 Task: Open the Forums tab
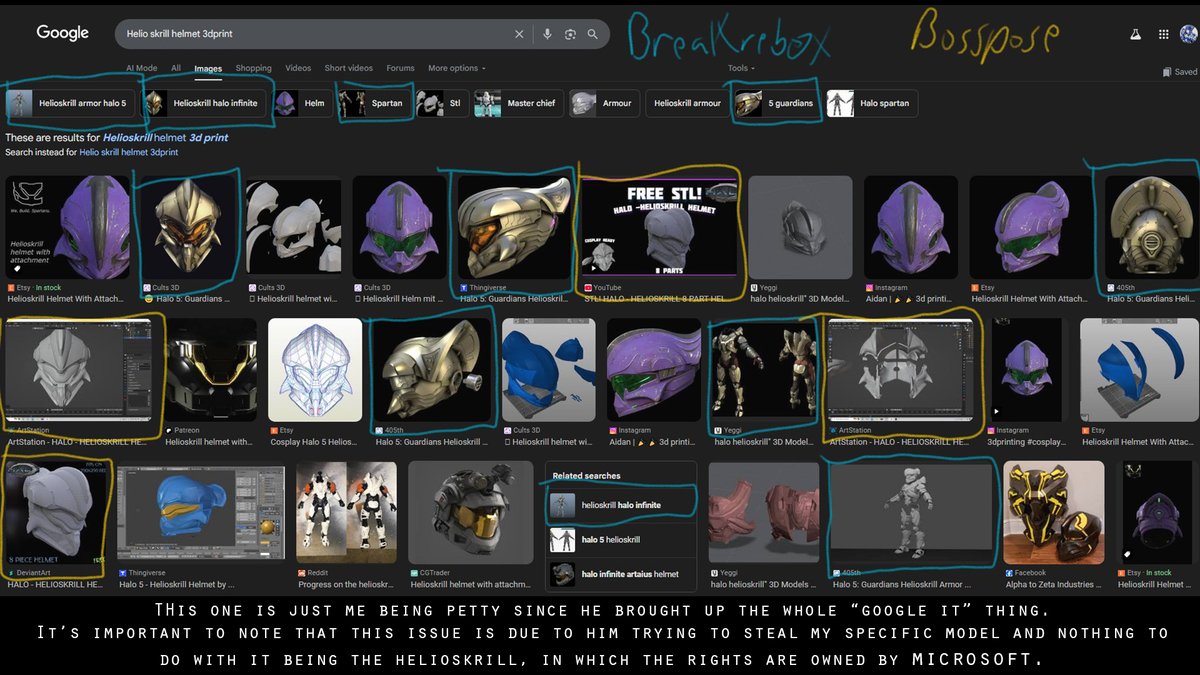(x=400, y=68)
